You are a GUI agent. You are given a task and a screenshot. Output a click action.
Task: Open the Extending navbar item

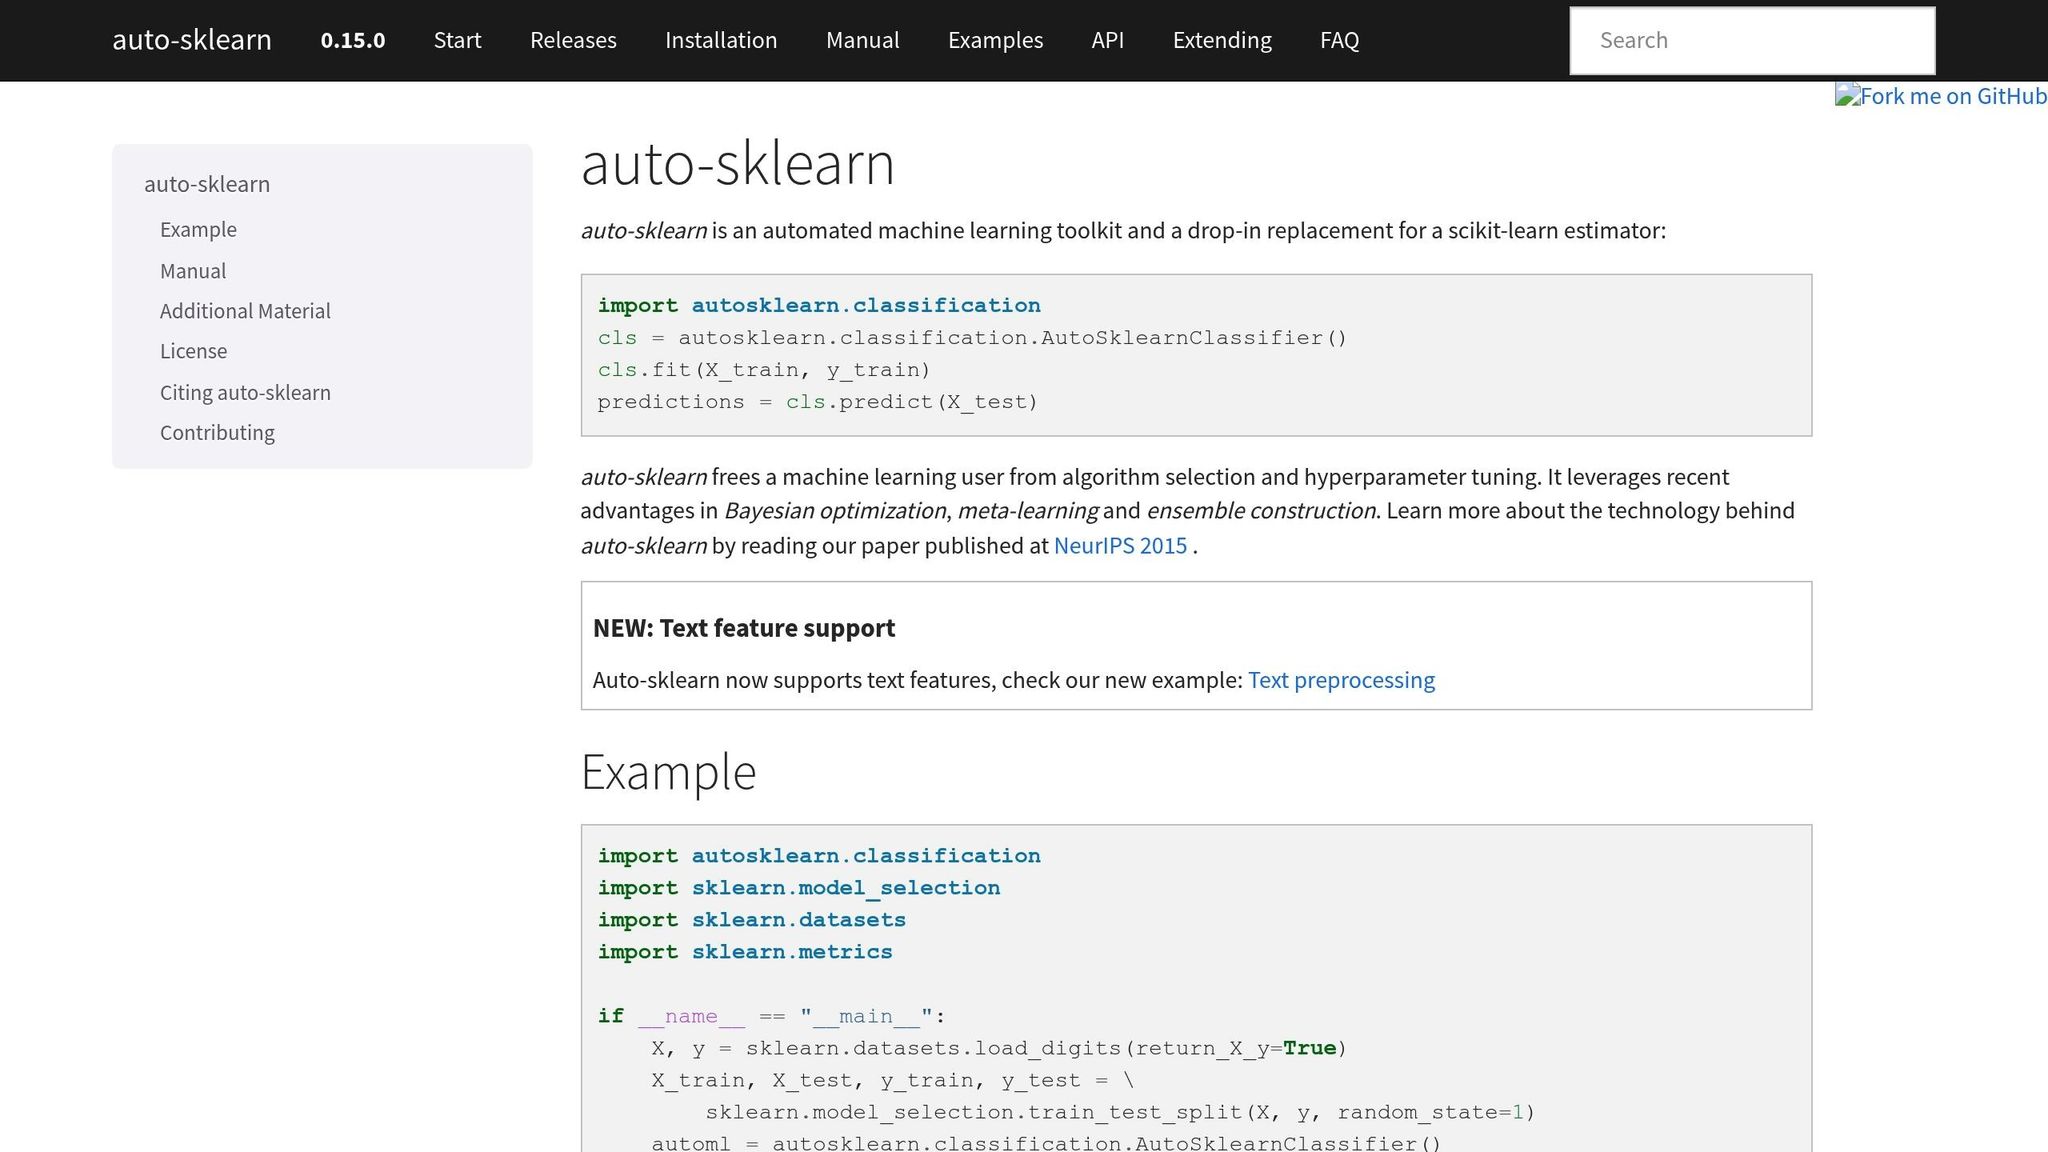point(1222,40)
